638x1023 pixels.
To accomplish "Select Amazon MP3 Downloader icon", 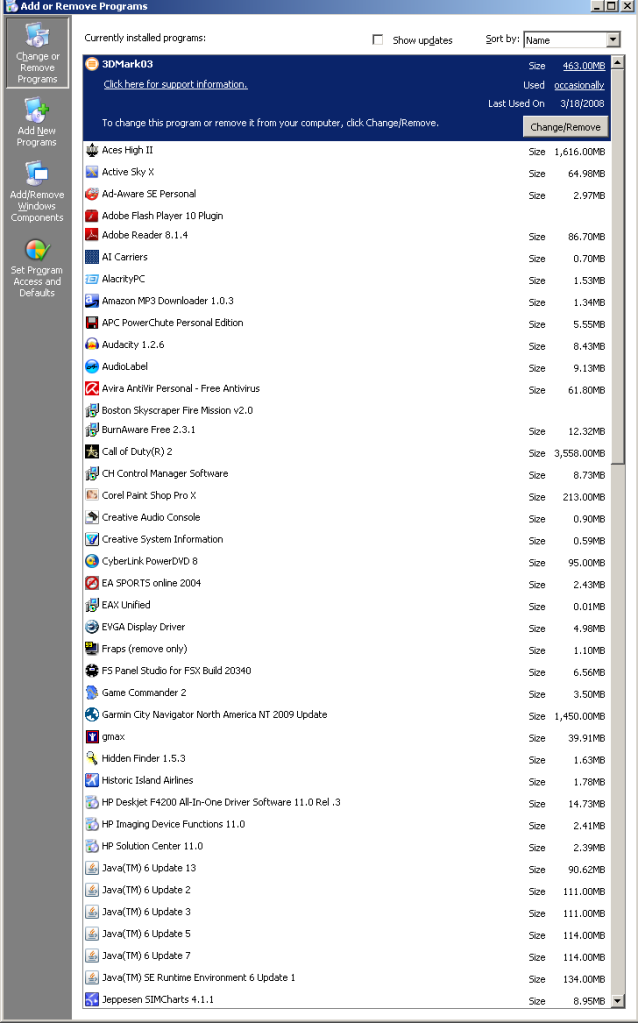I will [92, 301].
